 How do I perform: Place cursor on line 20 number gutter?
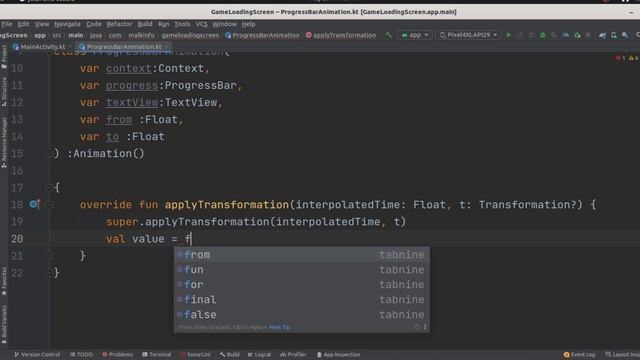[17, 239]
